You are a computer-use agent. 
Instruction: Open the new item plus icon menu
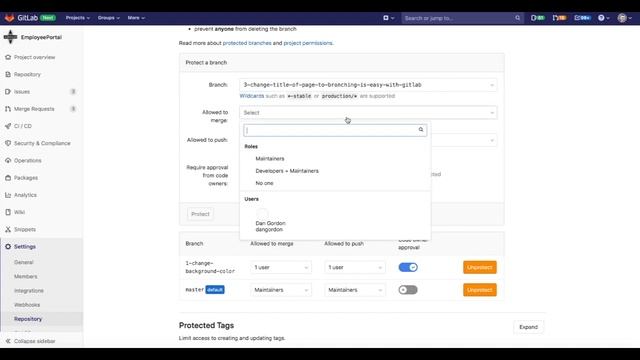point(388,18)
